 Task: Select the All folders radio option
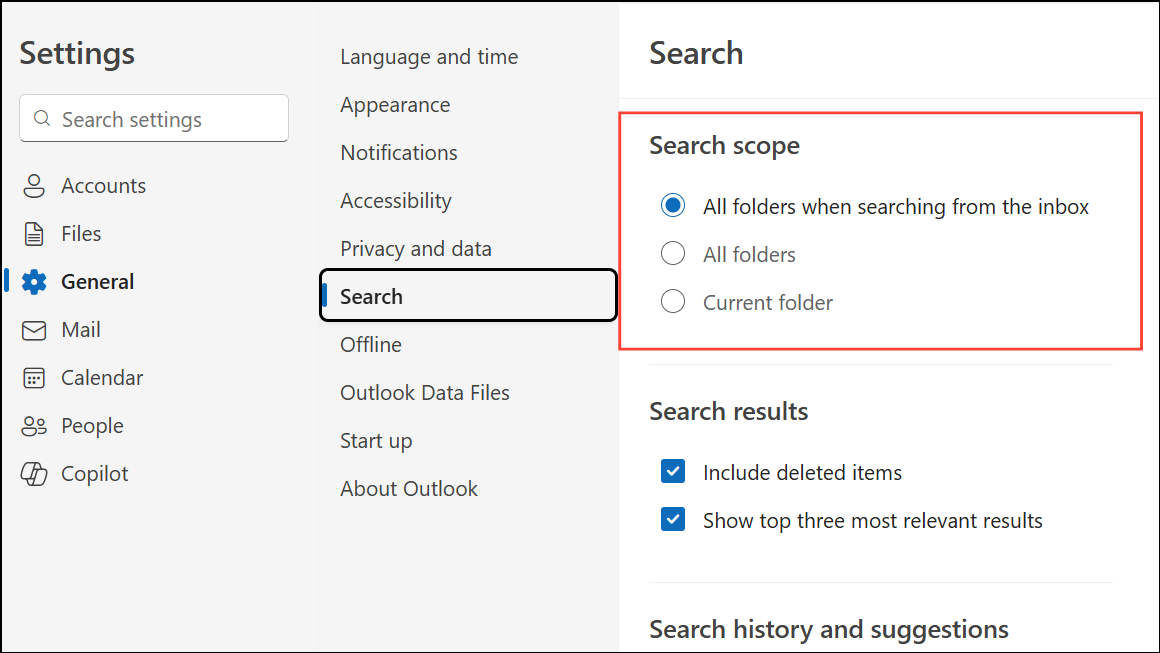click(673, 254)
